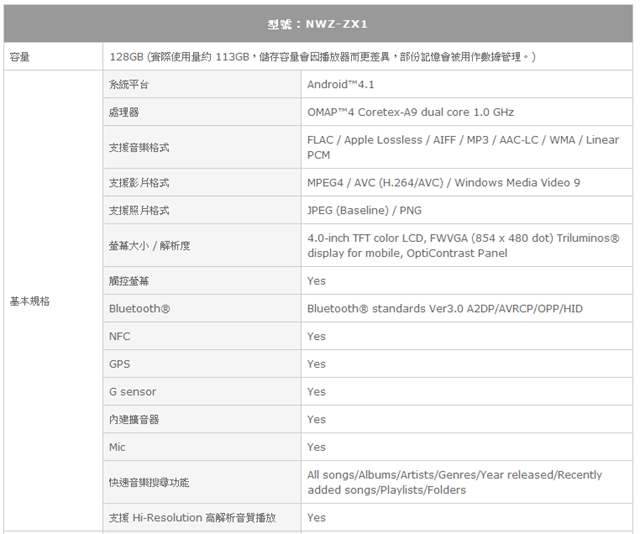
Task: Click the '支援照片格式' label cell
Action: point(202,210)
